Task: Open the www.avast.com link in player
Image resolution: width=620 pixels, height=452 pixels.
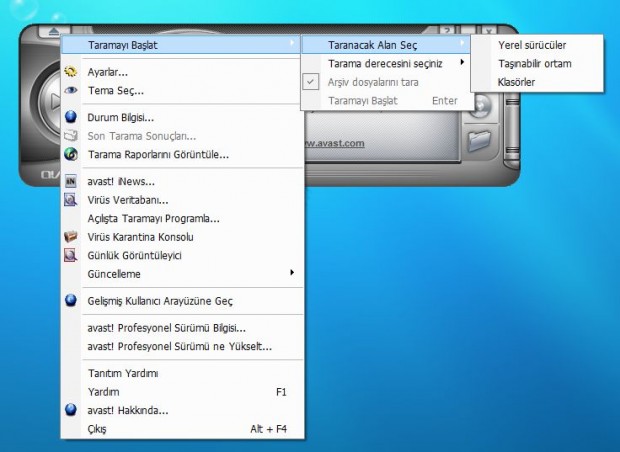Action: point(335,143)
